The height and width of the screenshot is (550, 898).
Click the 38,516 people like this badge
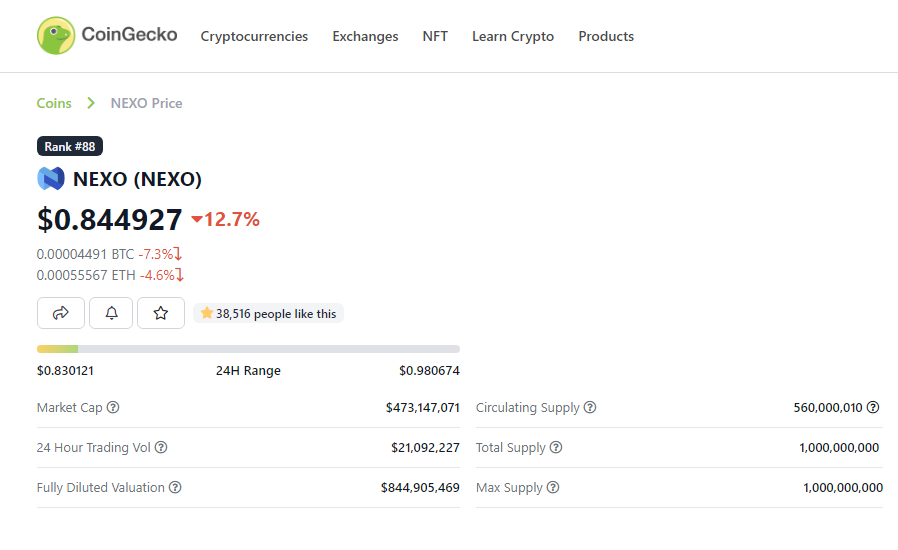point(269,313)
